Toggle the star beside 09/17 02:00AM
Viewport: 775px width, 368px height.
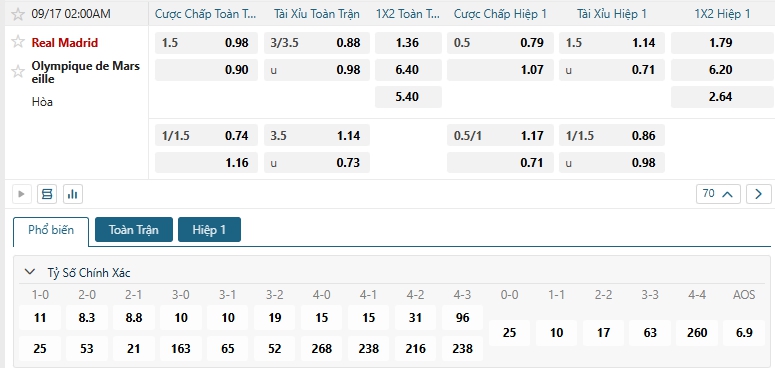coord(18,14)
